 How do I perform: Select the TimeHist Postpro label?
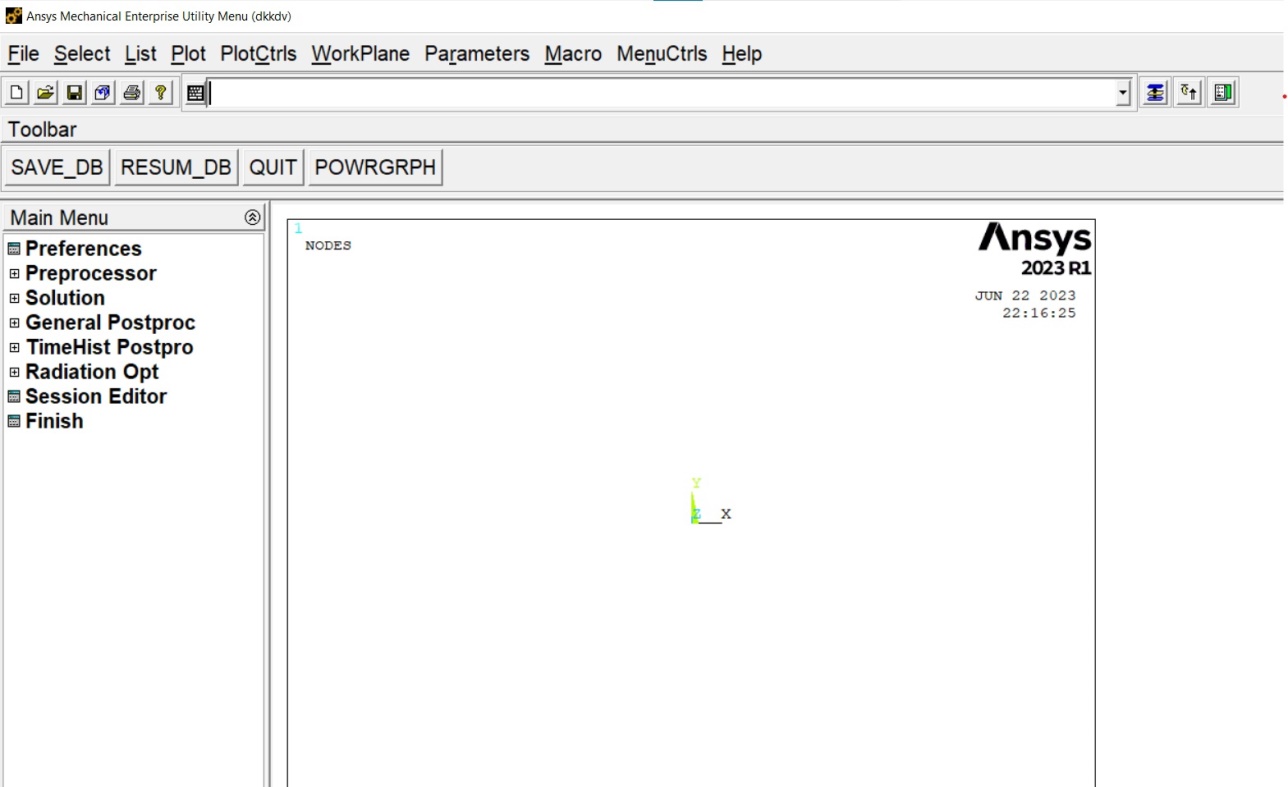point(109,348)
